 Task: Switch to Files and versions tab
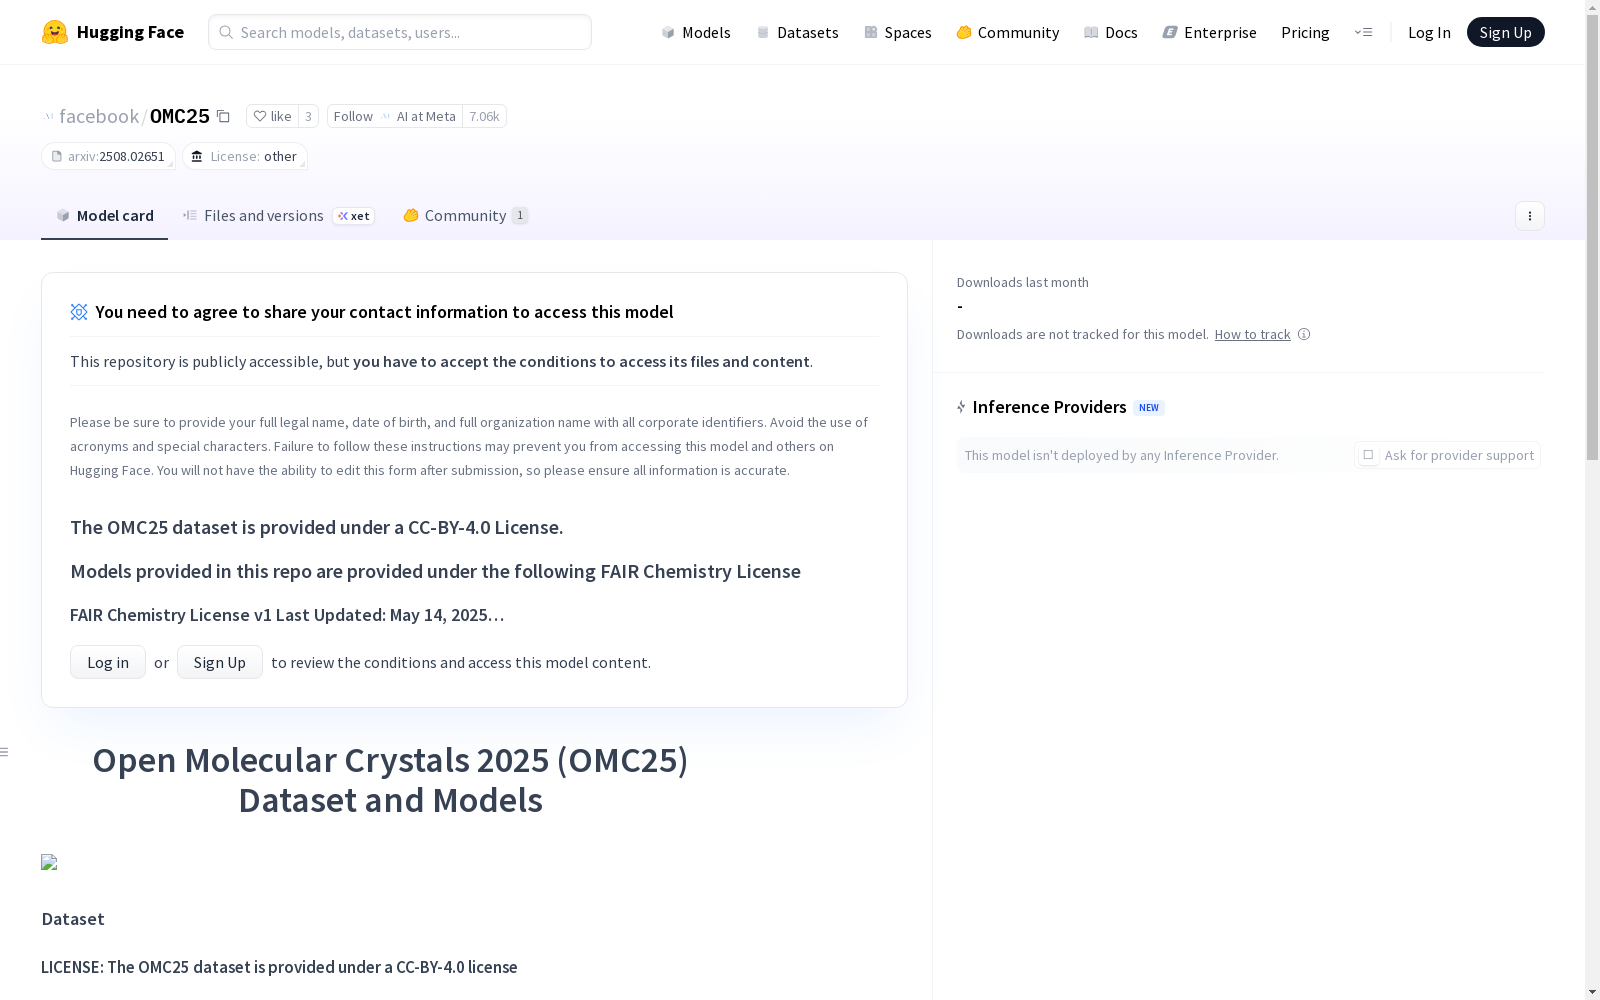click(278, 216)
